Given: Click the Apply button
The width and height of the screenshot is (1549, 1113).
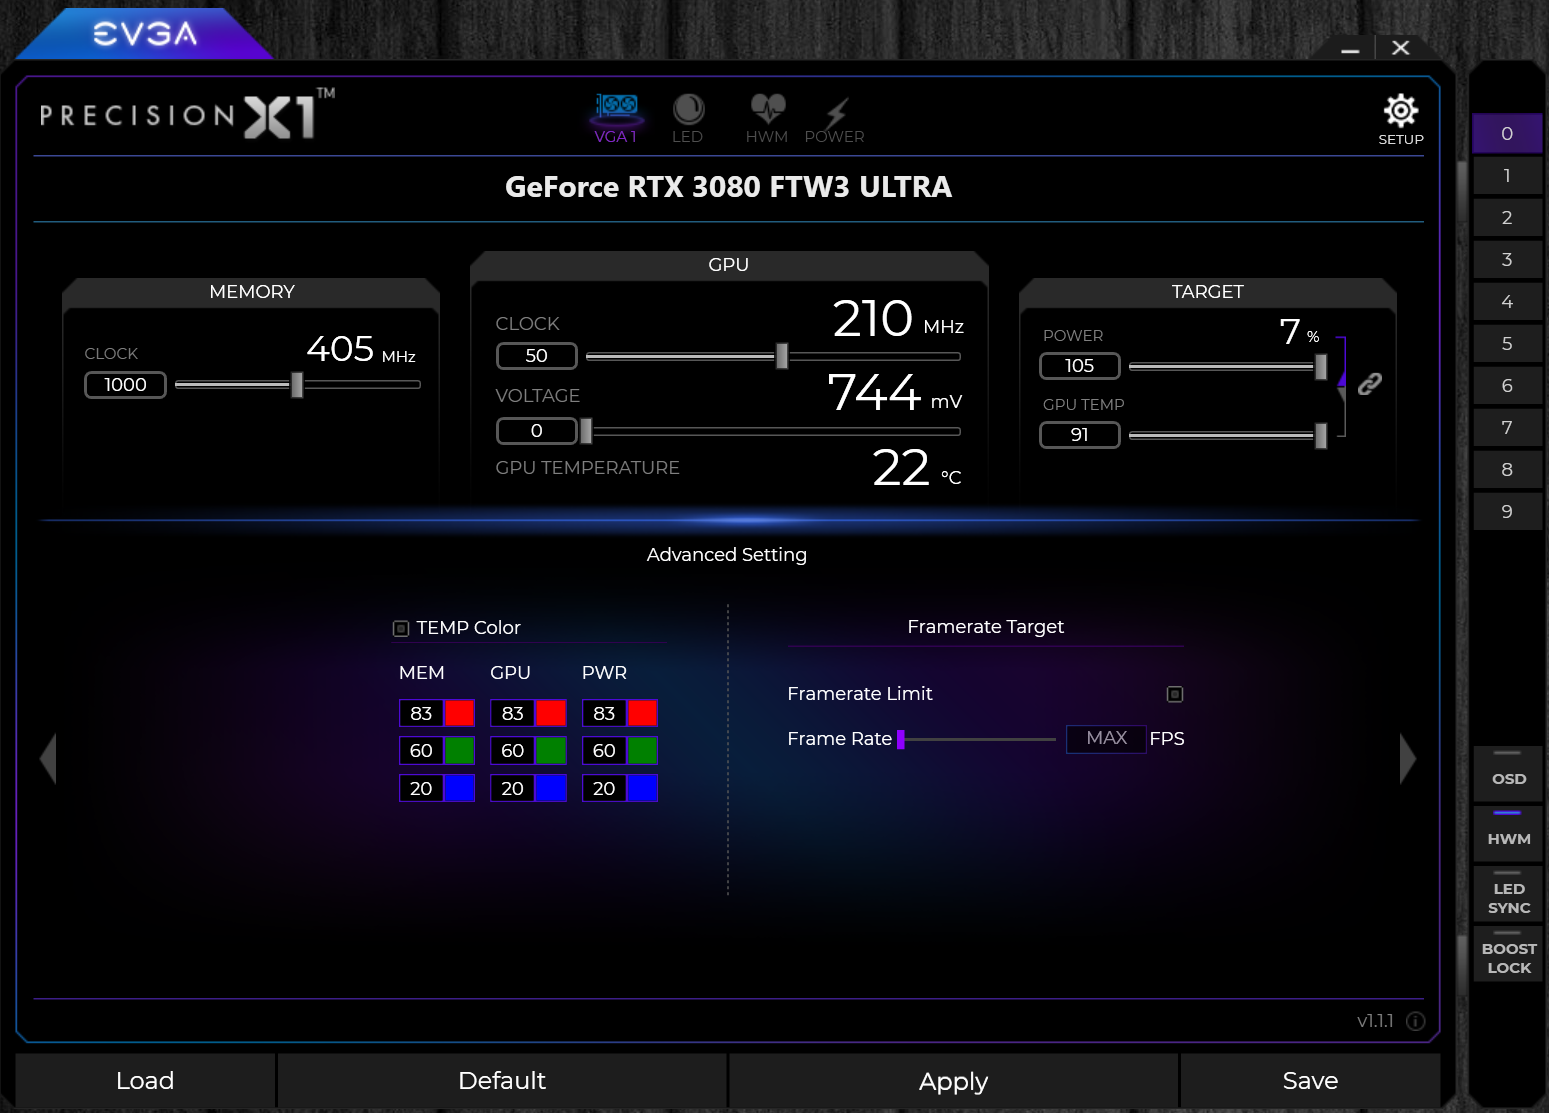Looking at the screenshot, I should tap(953, 1080).
